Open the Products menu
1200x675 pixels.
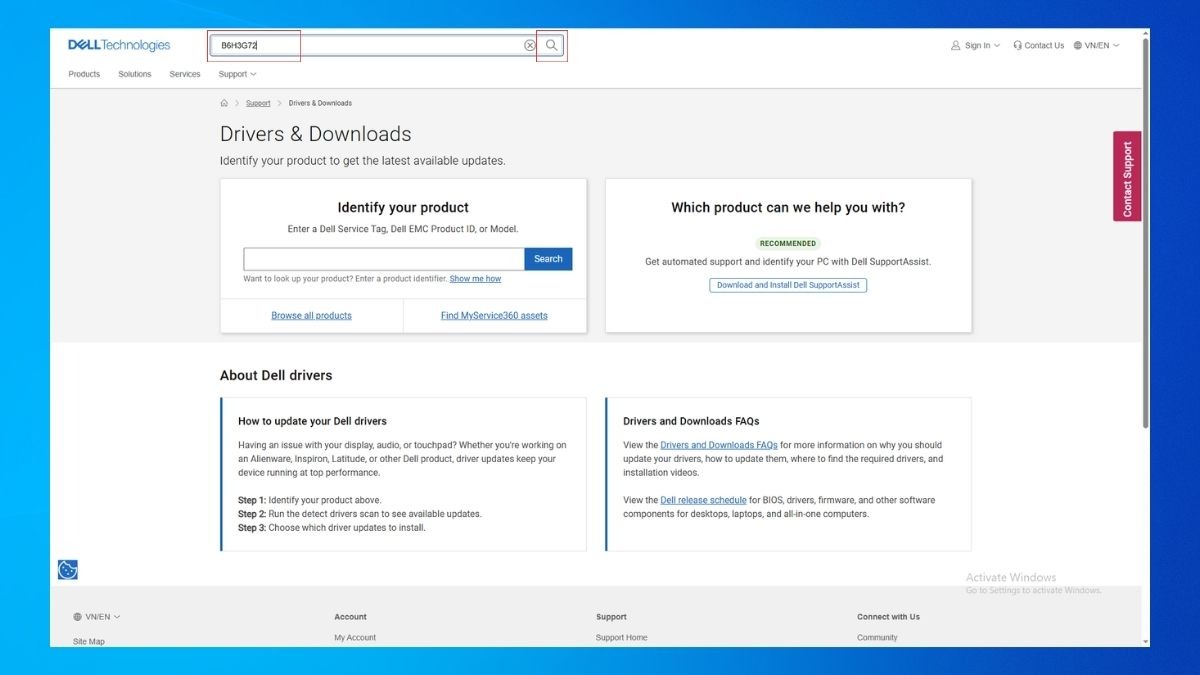84,74
